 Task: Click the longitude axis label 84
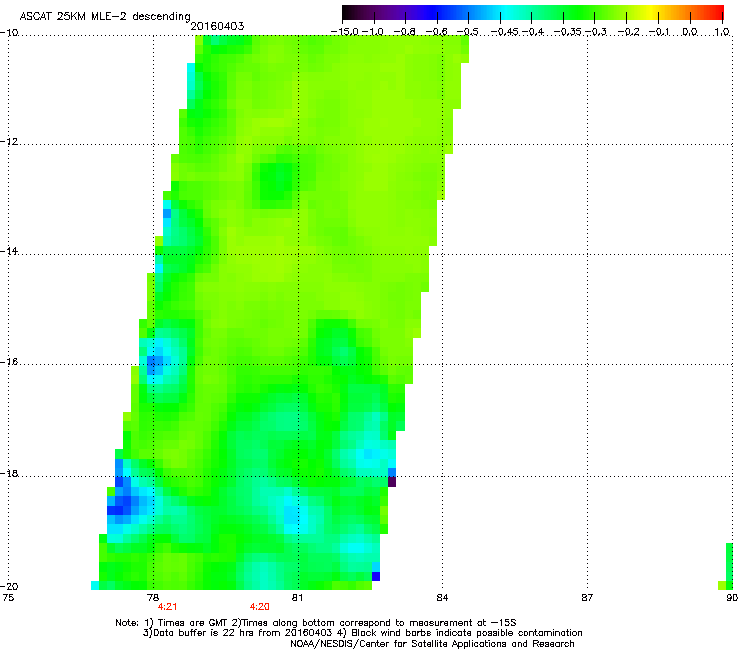click(442, 598)
